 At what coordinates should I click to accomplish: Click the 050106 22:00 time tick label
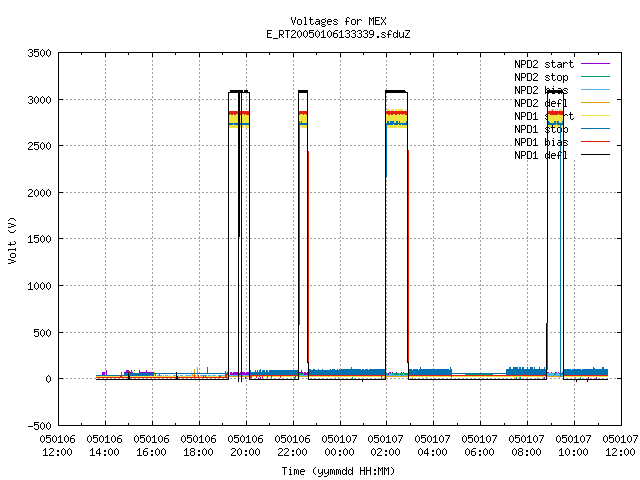(x=292, y=446)
